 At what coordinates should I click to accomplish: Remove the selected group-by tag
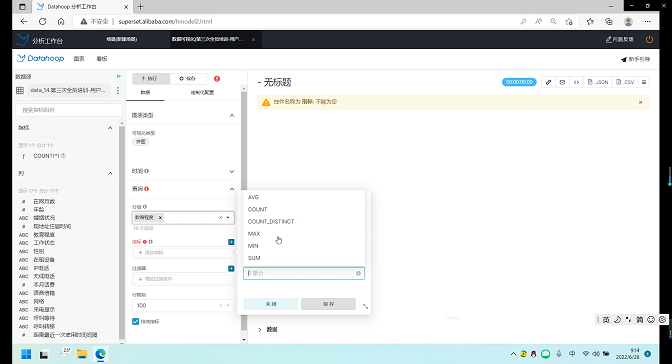click(x=160, y=217)
